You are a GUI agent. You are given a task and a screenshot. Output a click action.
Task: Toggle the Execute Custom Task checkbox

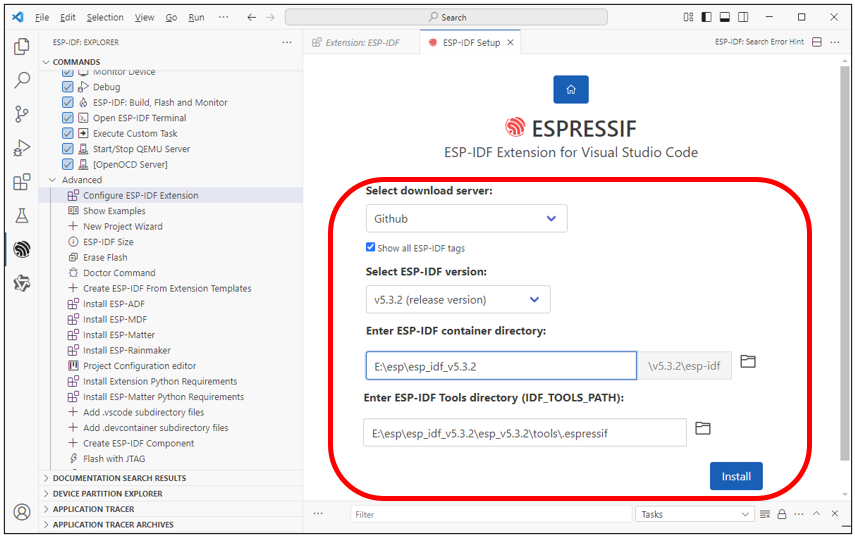68,133
